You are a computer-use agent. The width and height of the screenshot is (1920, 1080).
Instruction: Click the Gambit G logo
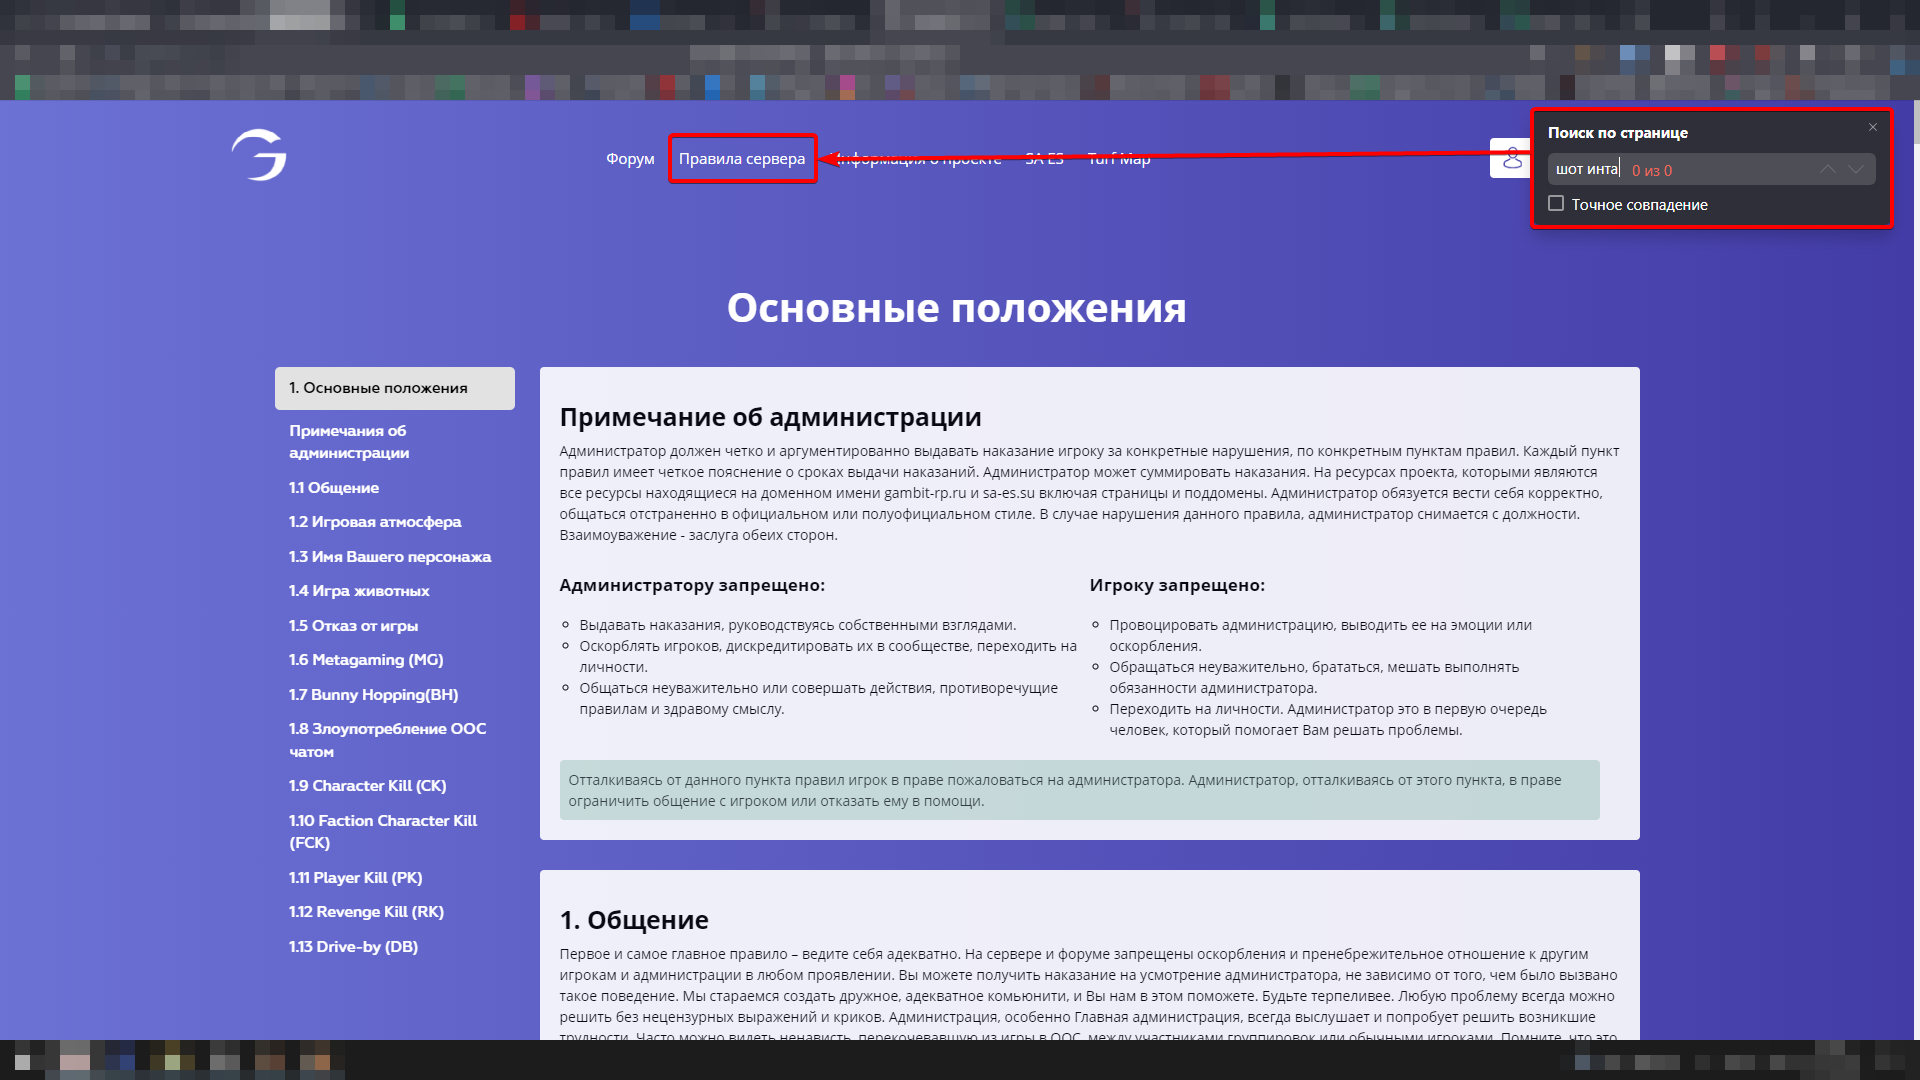tap(259, 155)
